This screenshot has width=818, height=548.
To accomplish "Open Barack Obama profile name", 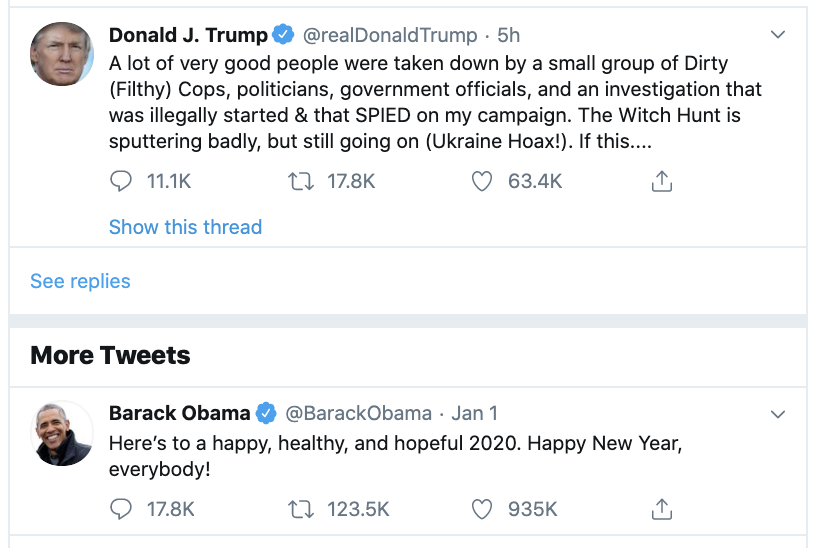I will [179, 413].
